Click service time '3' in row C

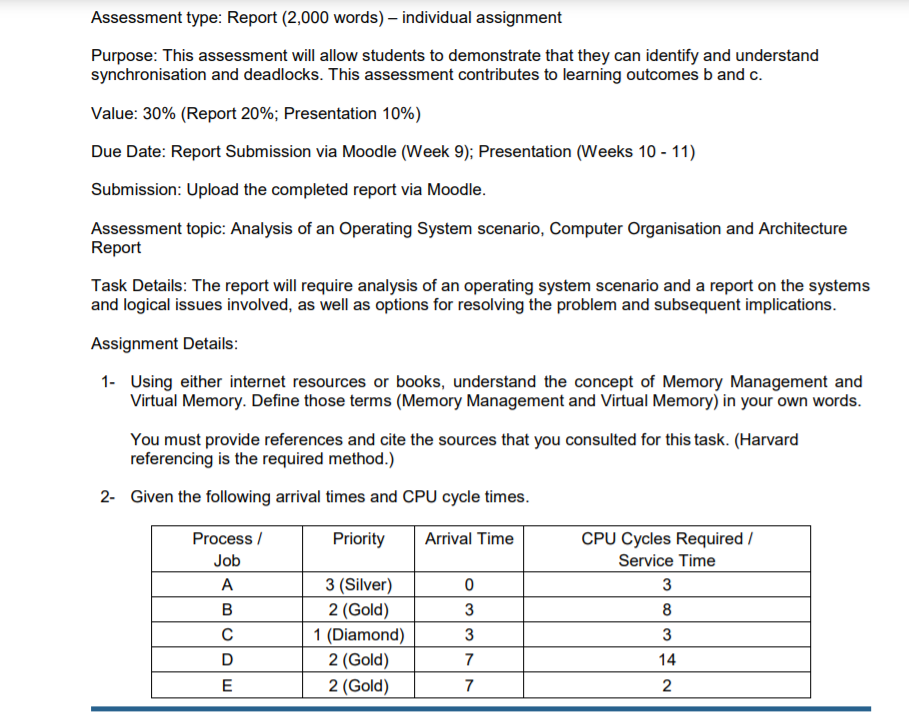667,635
